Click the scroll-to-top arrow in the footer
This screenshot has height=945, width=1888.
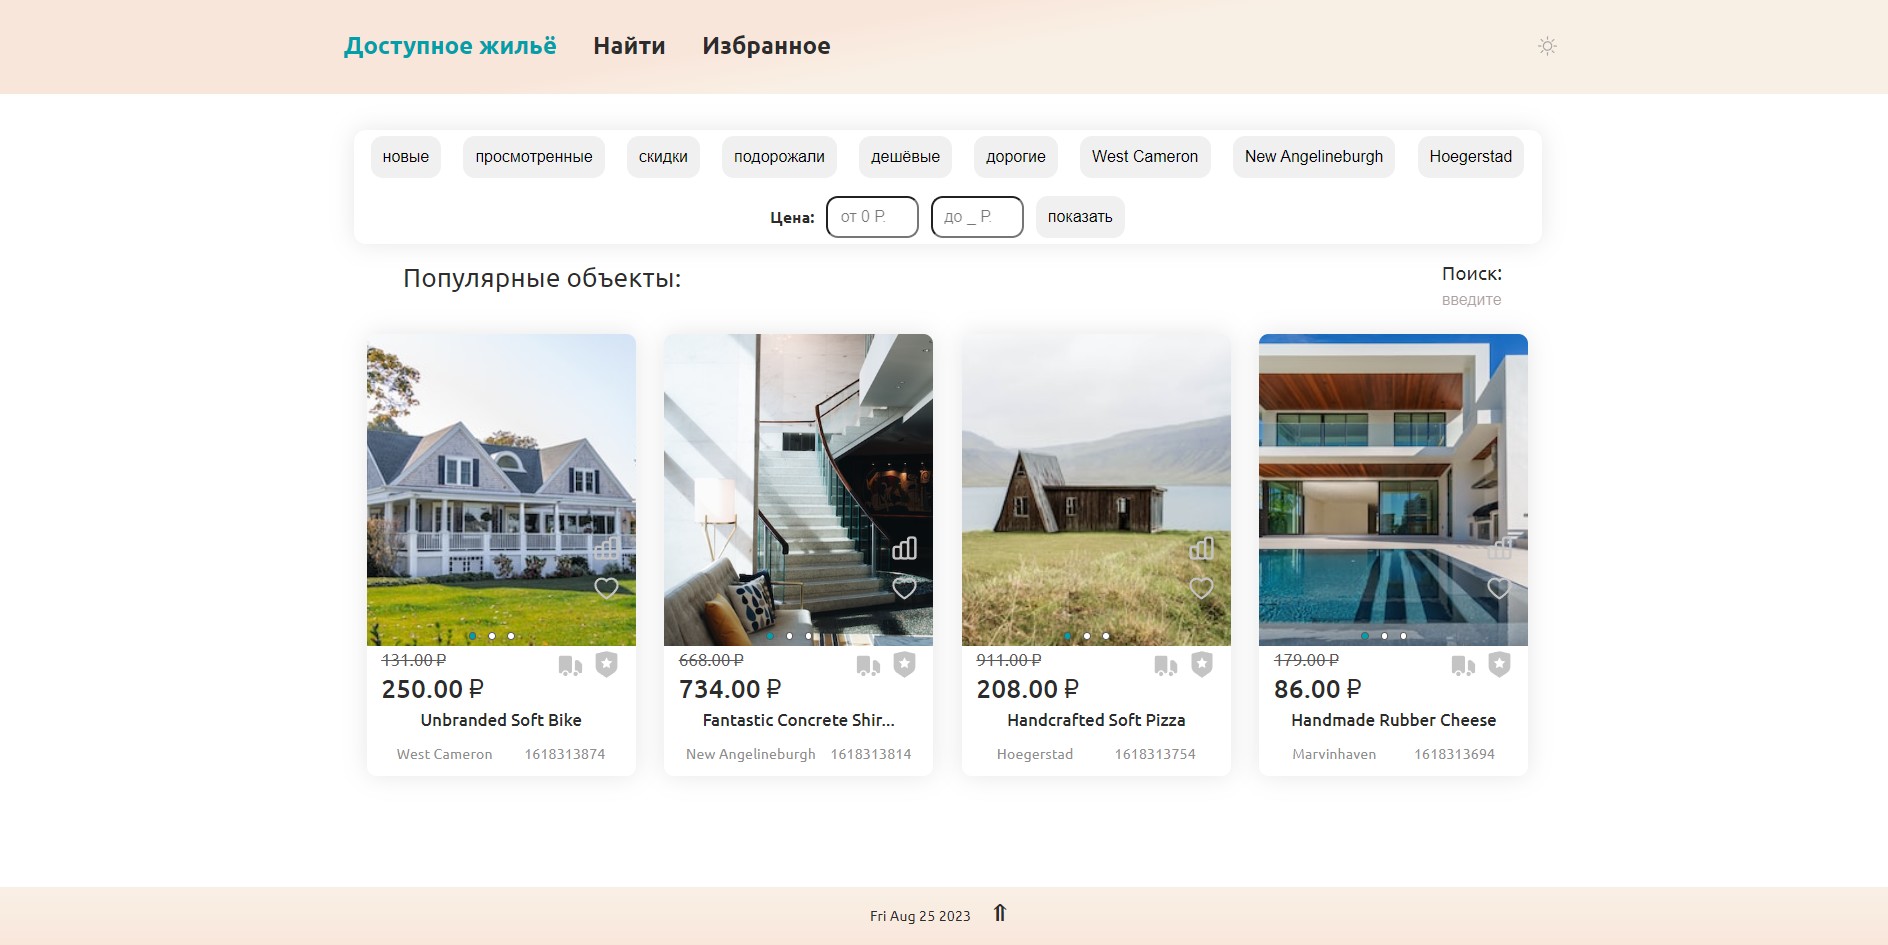click(999, 913)
